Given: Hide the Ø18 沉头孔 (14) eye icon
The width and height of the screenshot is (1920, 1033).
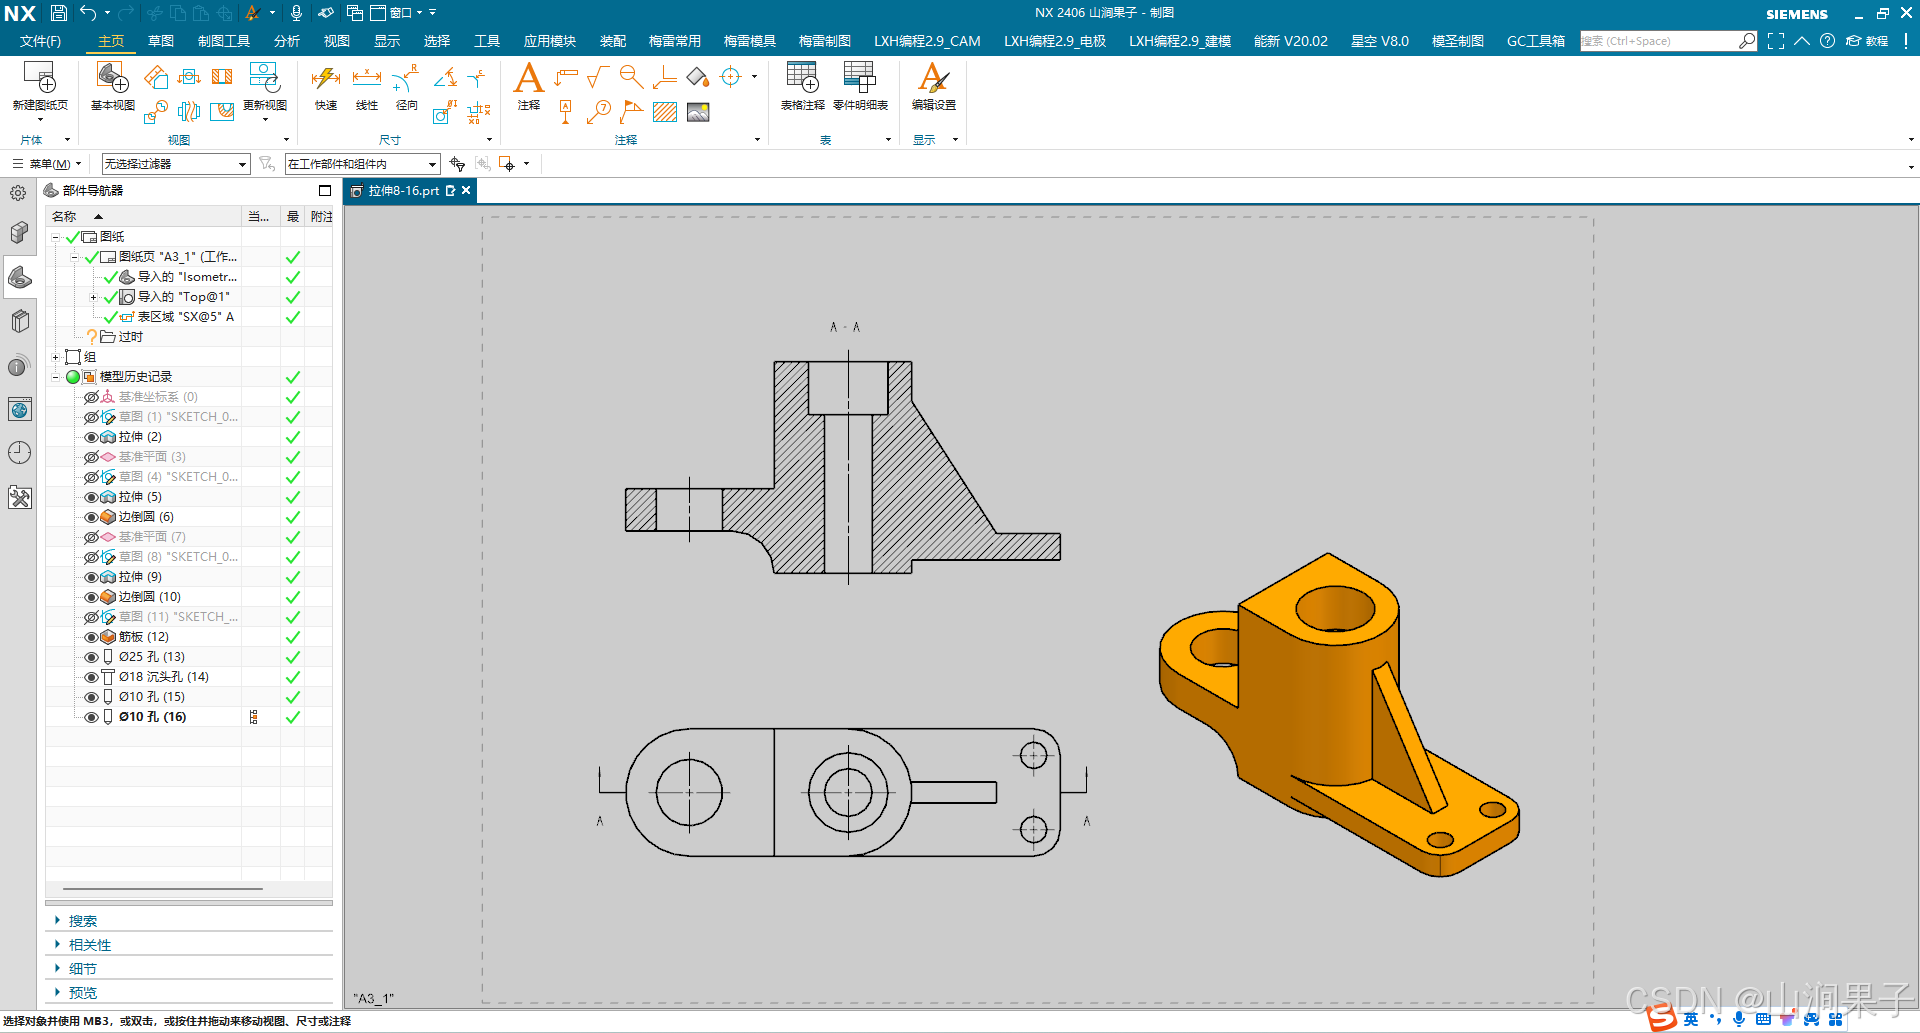Looking at the screenshot, I should 91,677.
